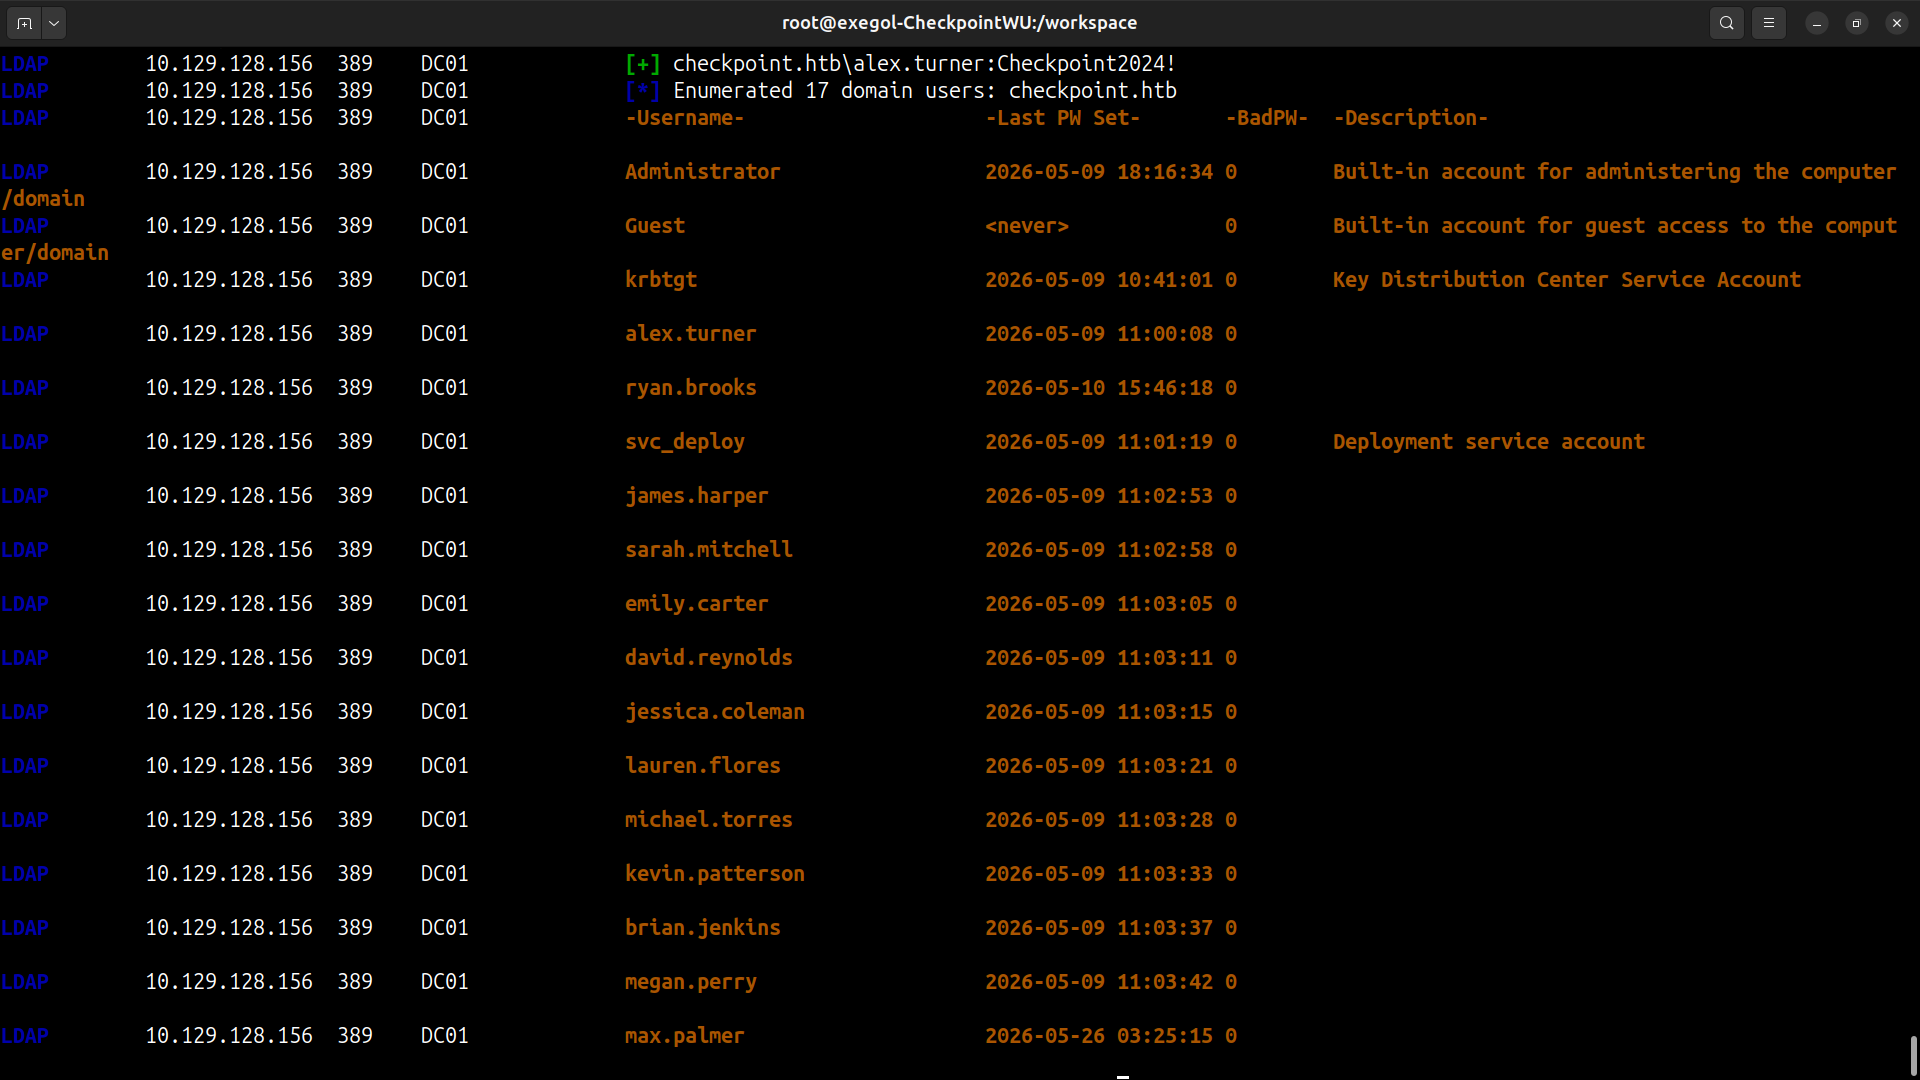Close the terminal window
Image resolution: width=1920 pixels, height=1080 pixels.
coord(1897,23)
